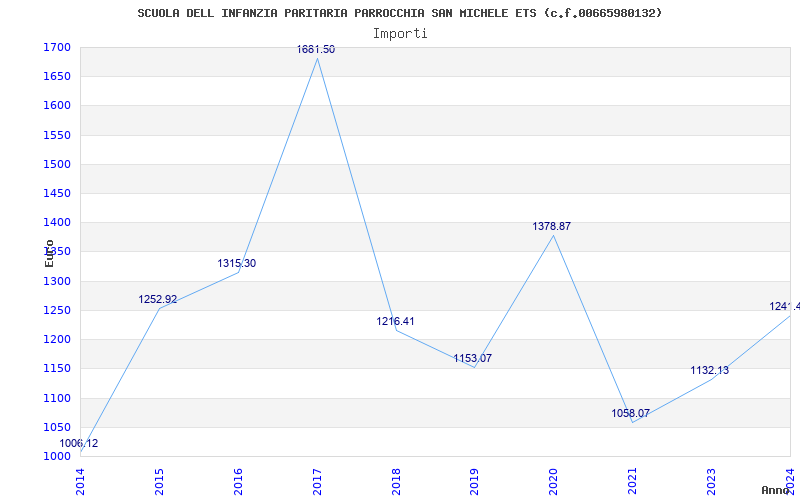Click the 1216.41 data label
This screenshot has width=800, height=500.
point(395,321)
